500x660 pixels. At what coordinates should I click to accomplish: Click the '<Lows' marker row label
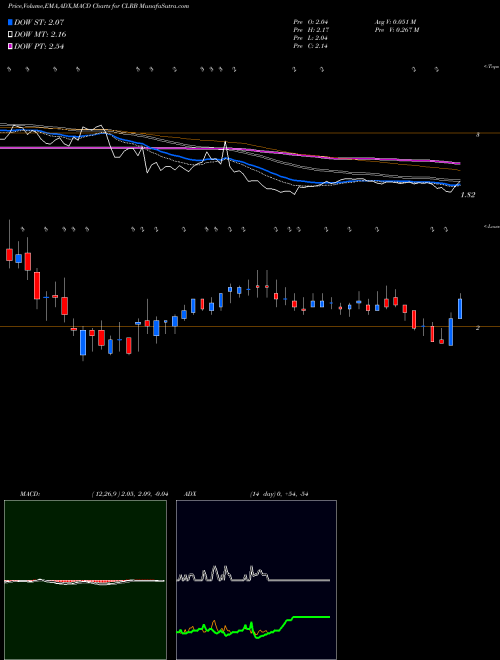[491, 226]
